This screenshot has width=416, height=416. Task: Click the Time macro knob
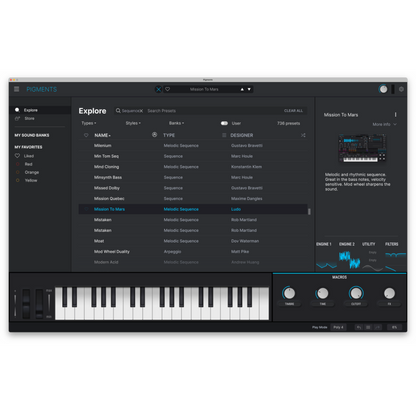pyautogui.click(x=322, y=293)
